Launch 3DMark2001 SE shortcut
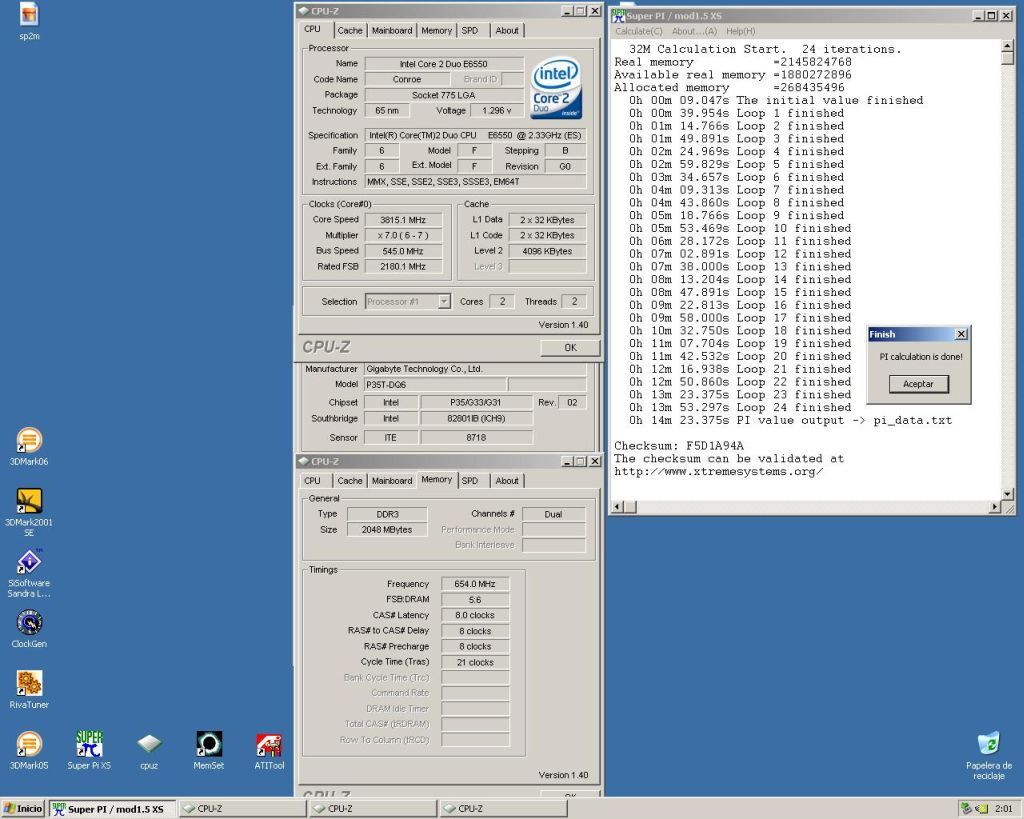This screenshot has width=1024, height=819. pos(29,511)
